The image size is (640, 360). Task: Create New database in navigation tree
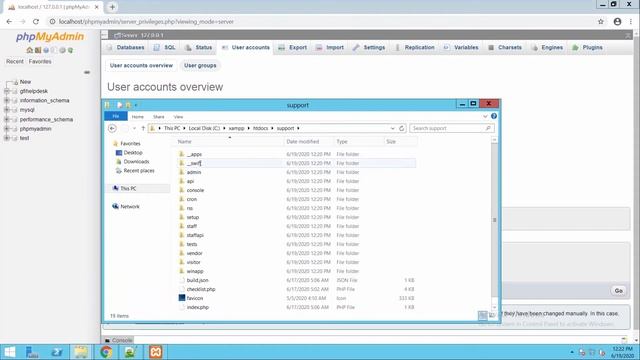coord(25,82)
